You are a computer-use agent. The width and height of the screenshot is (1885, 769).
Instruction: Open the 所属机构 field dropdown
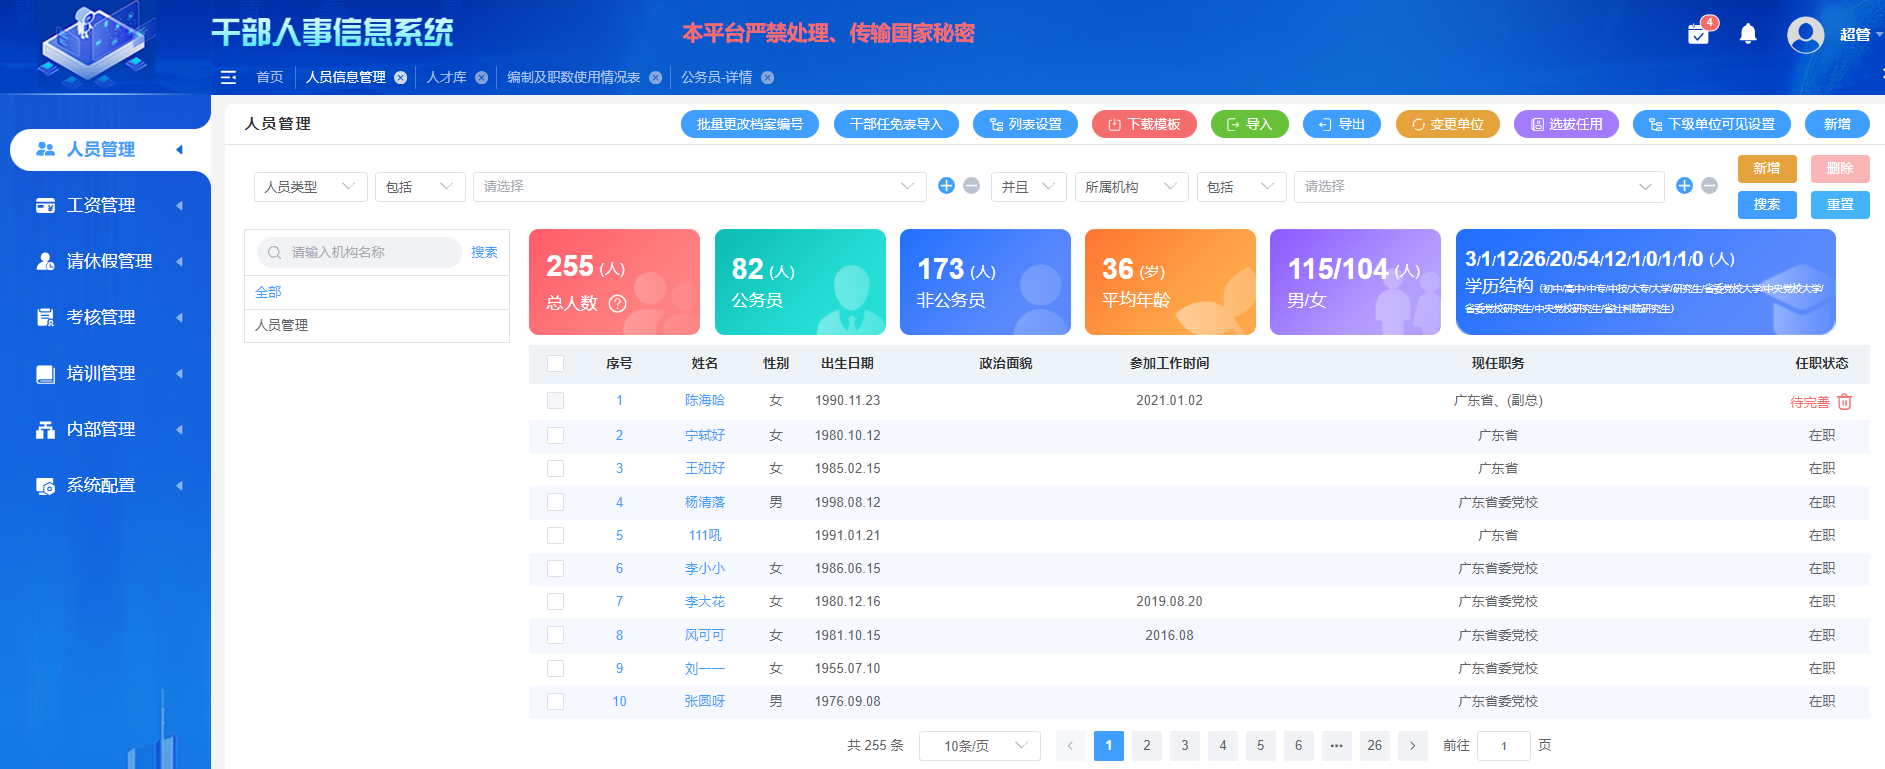pyautogui.click(x=1131, y=186)
